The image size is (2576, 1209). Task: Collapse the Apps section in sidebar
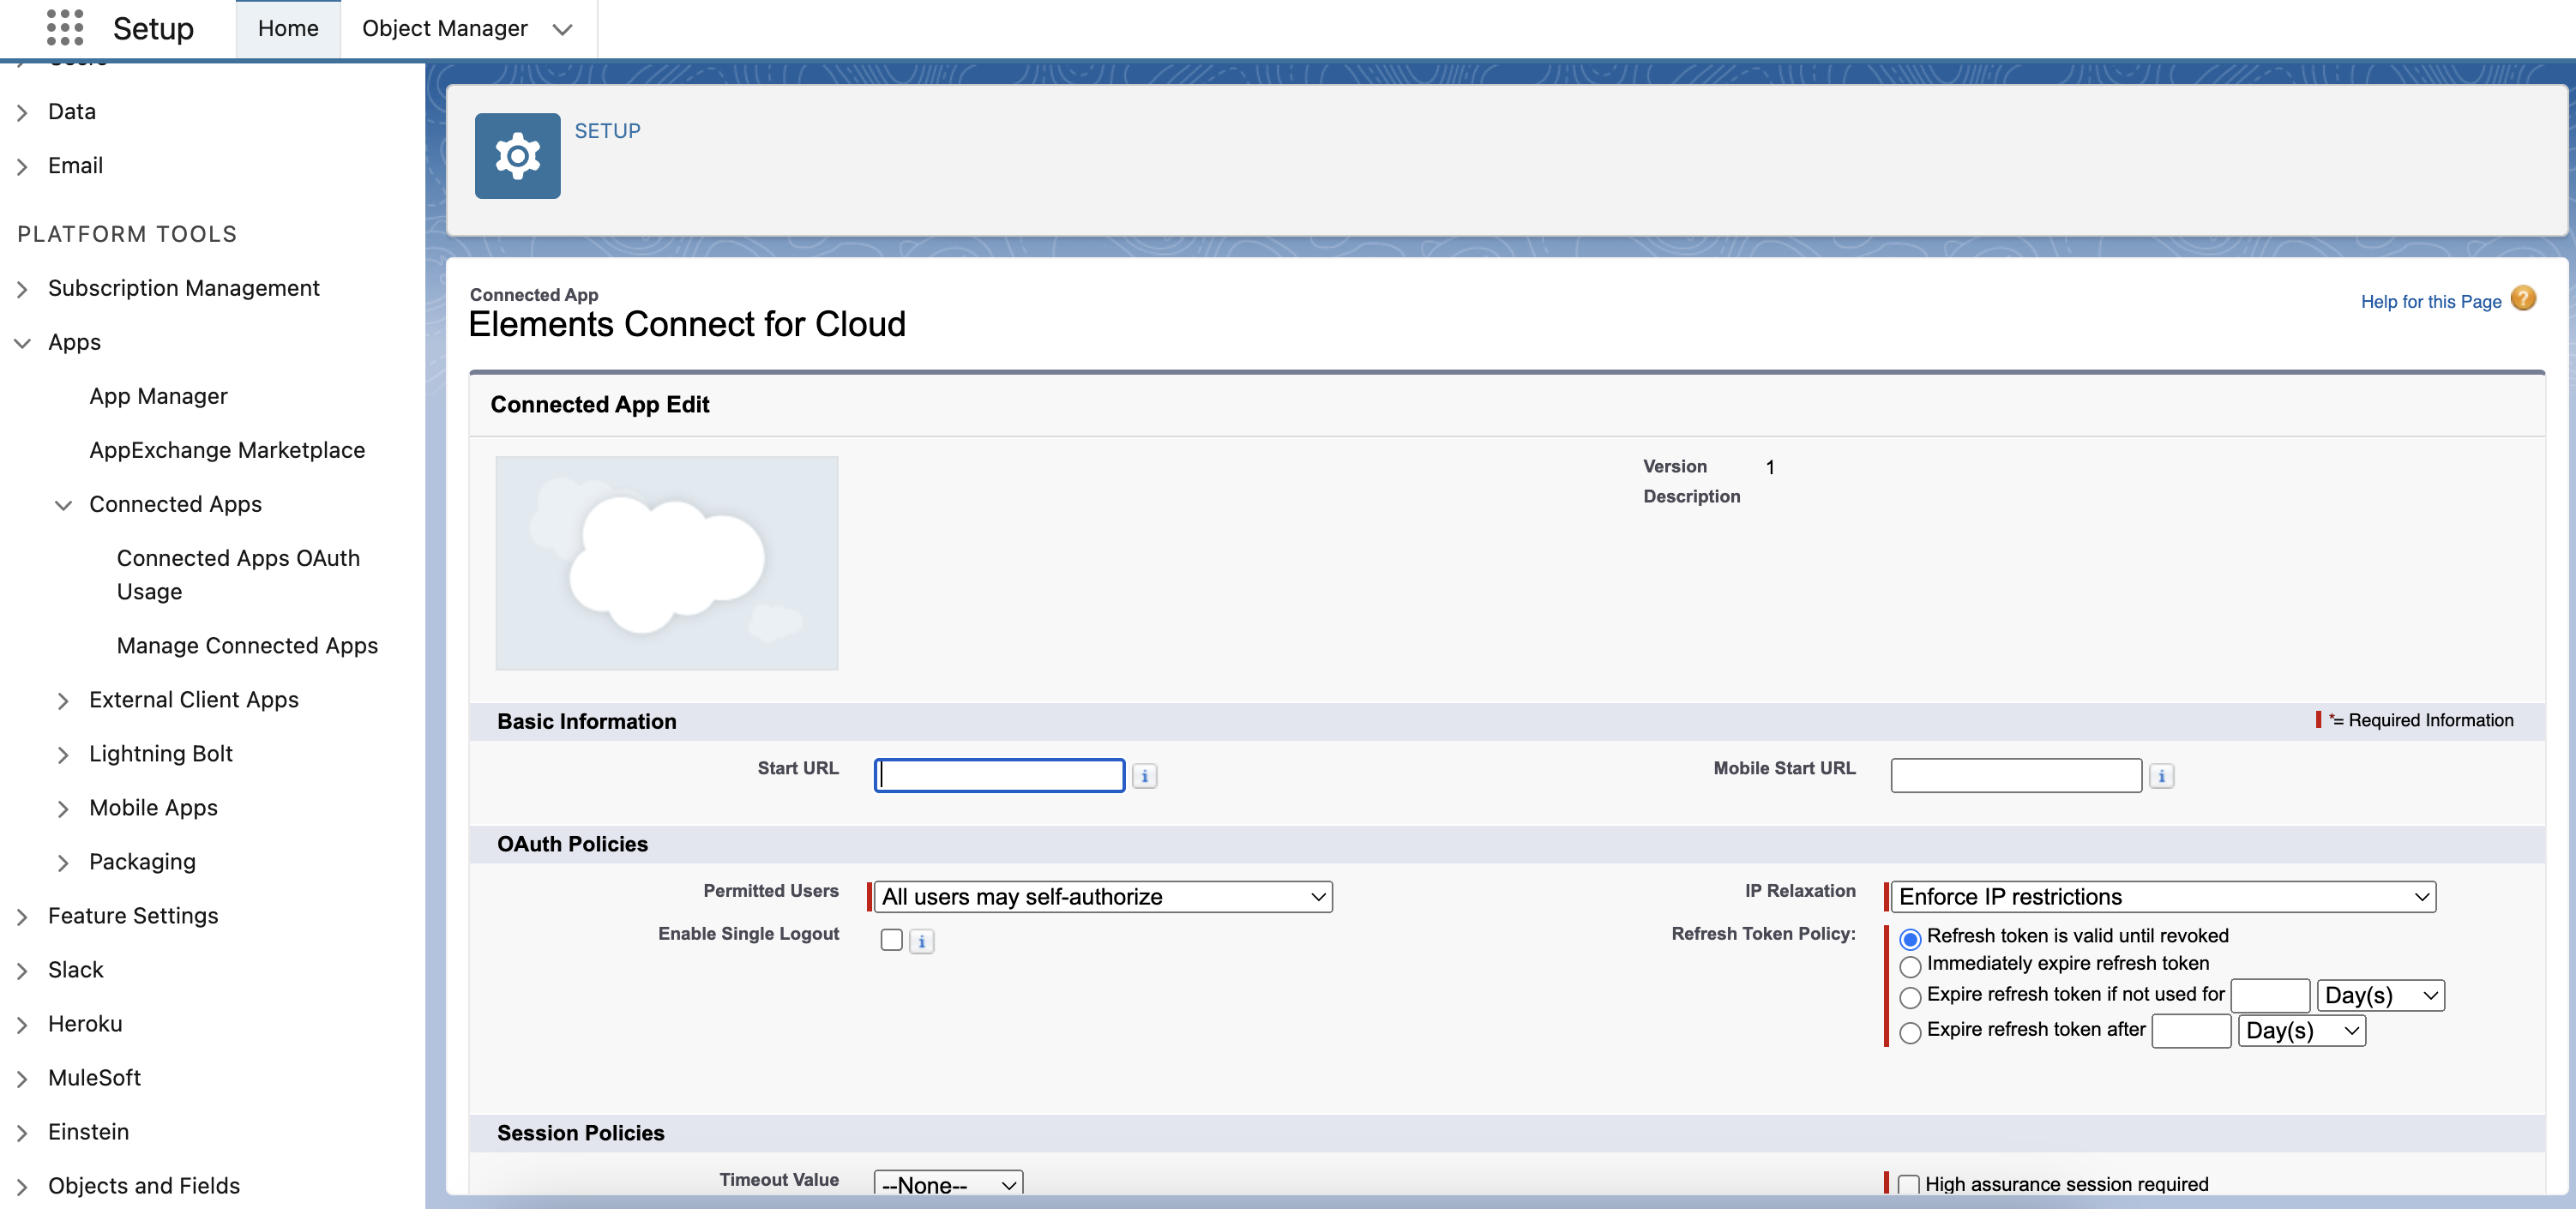coord(23,343)
